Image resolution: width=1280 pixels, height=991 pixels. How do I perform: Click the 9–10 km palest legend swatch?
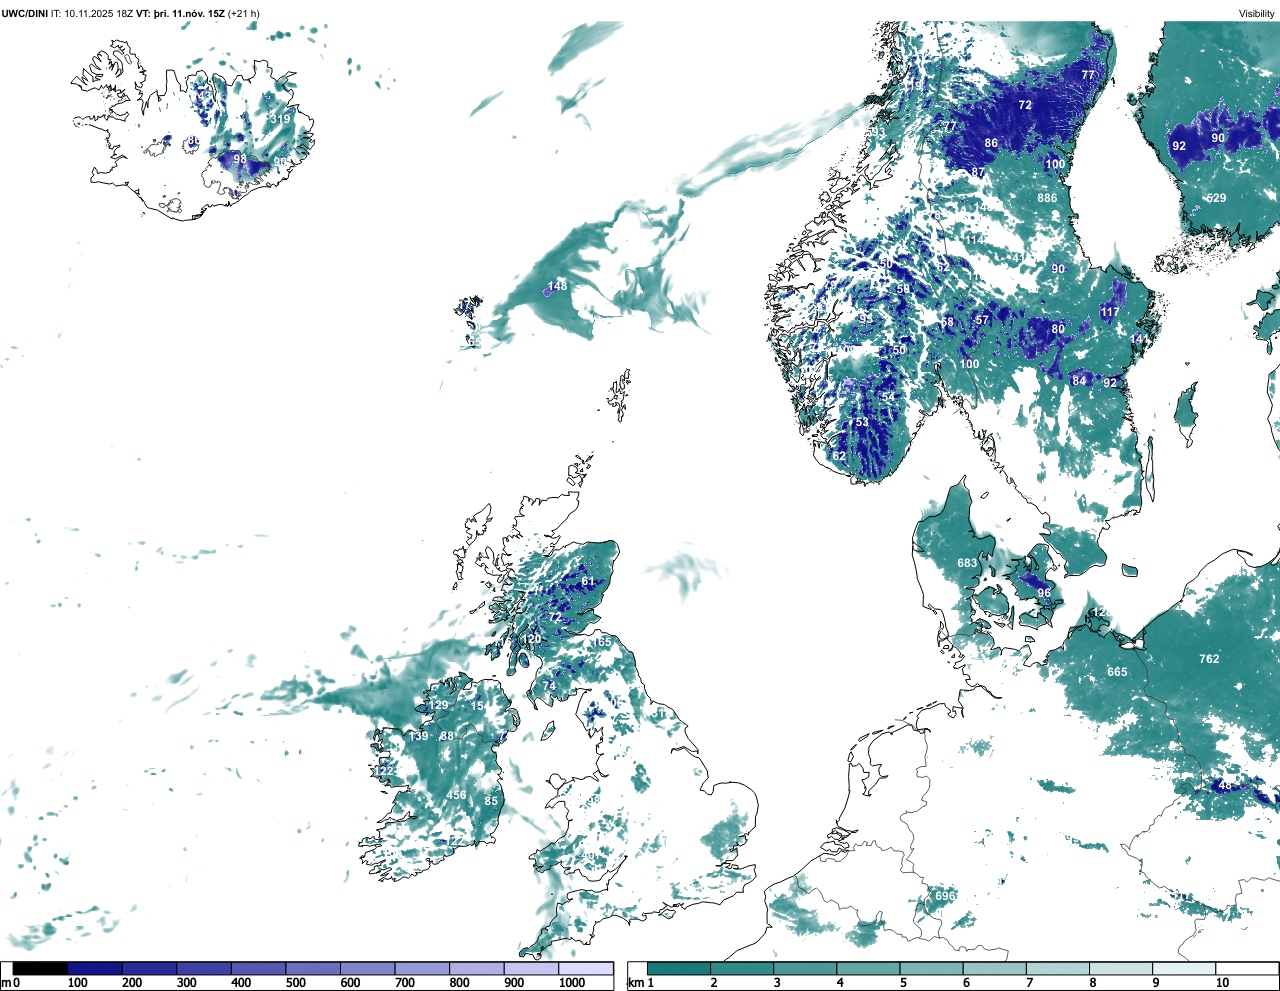[x=1185, y=968]
